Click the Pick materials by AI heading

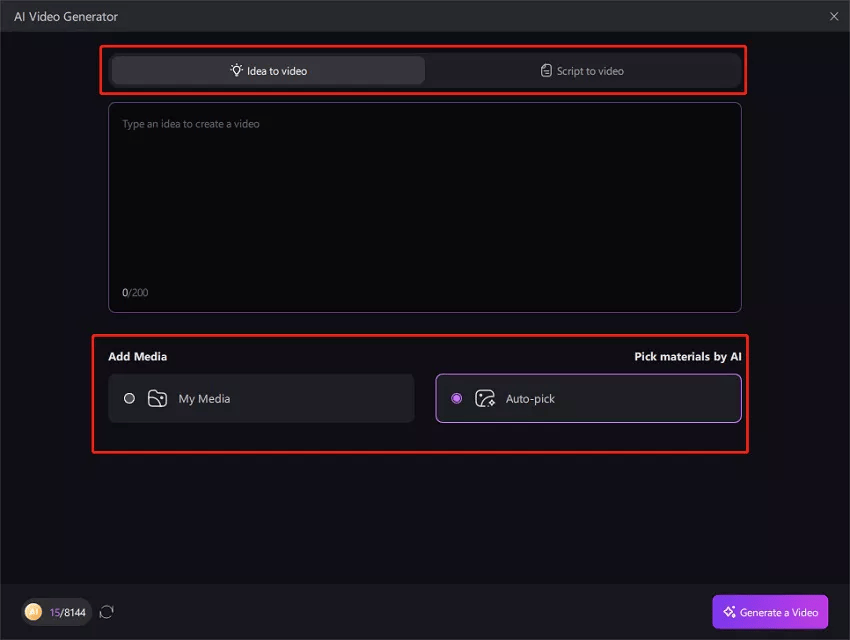(687, 357)
